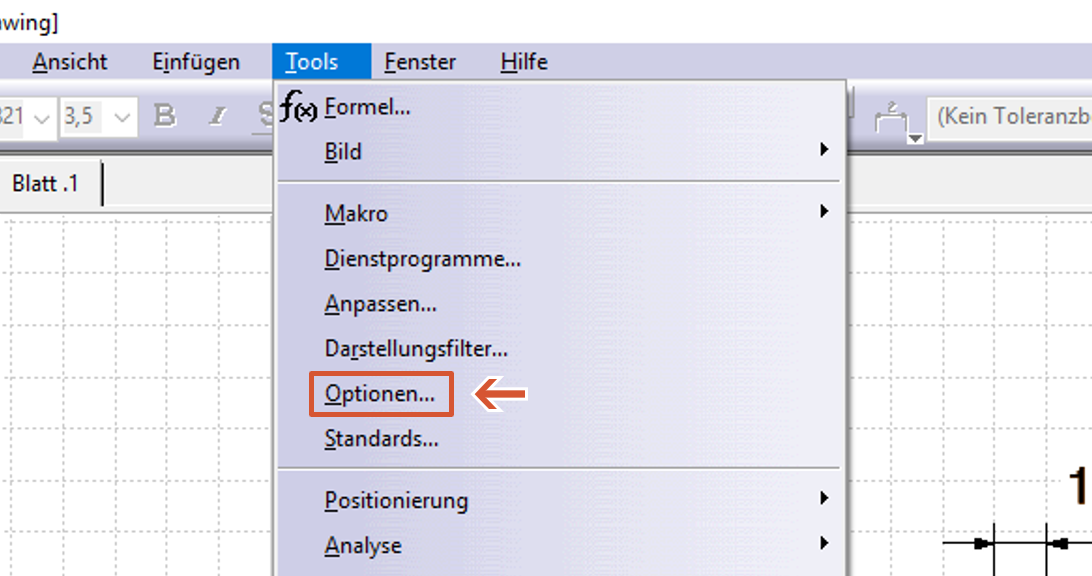Click the Italic formatting icon
This screenshot has height=576, width=1092.
pyautogui.click(x=217, y=116)
